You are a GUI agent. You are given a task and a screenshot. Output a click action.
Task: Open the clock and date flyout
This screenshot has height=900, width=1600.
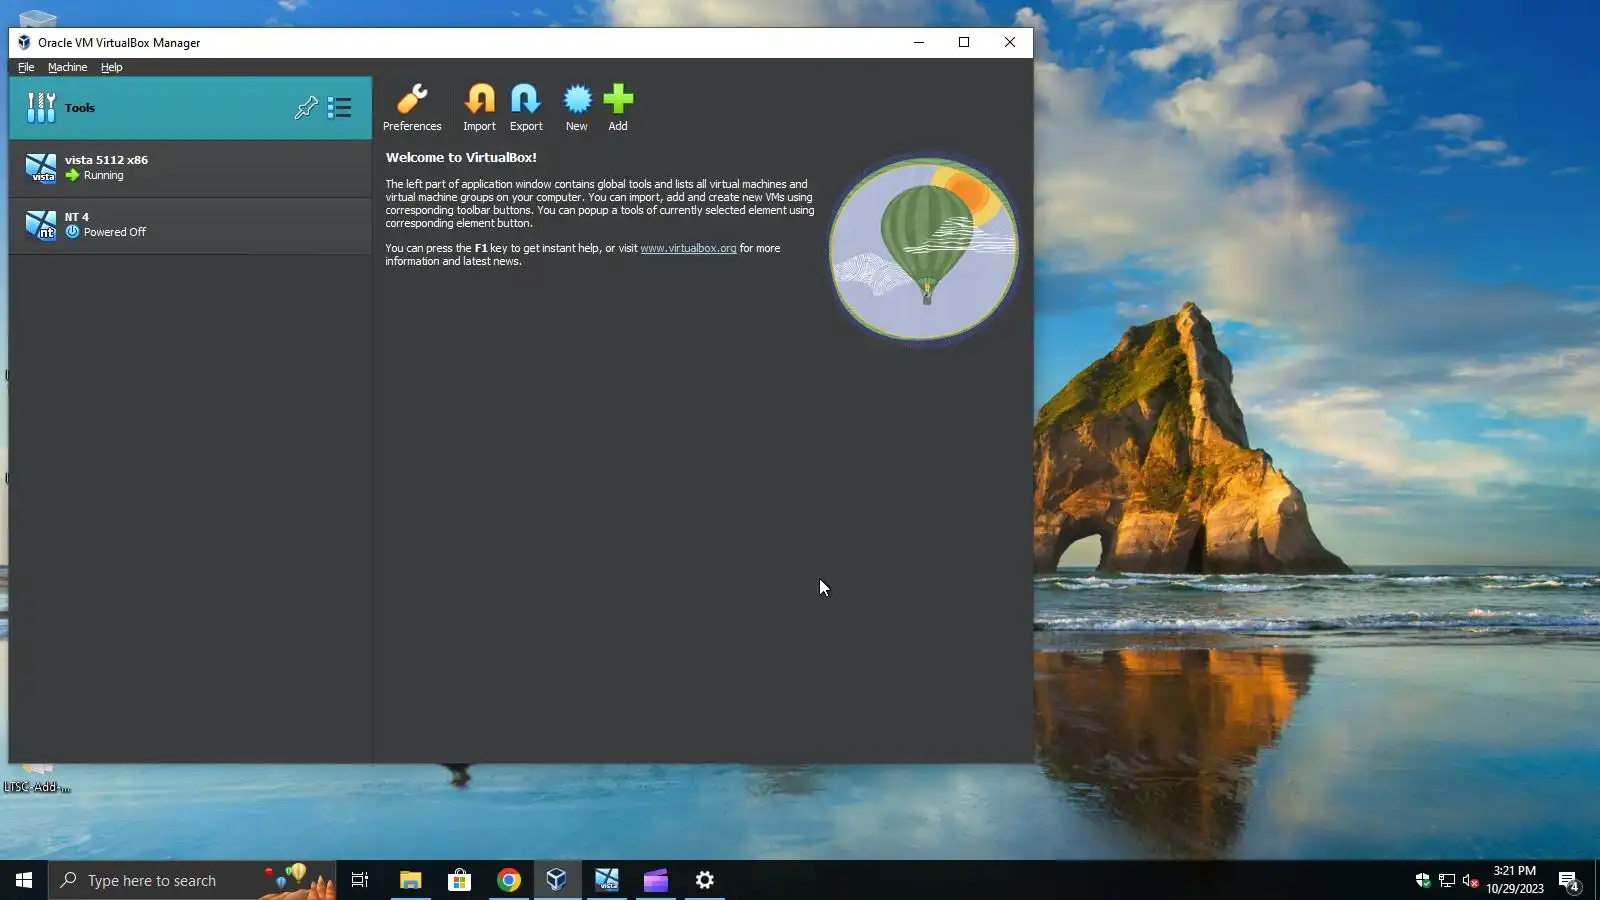coord(1514,880)
